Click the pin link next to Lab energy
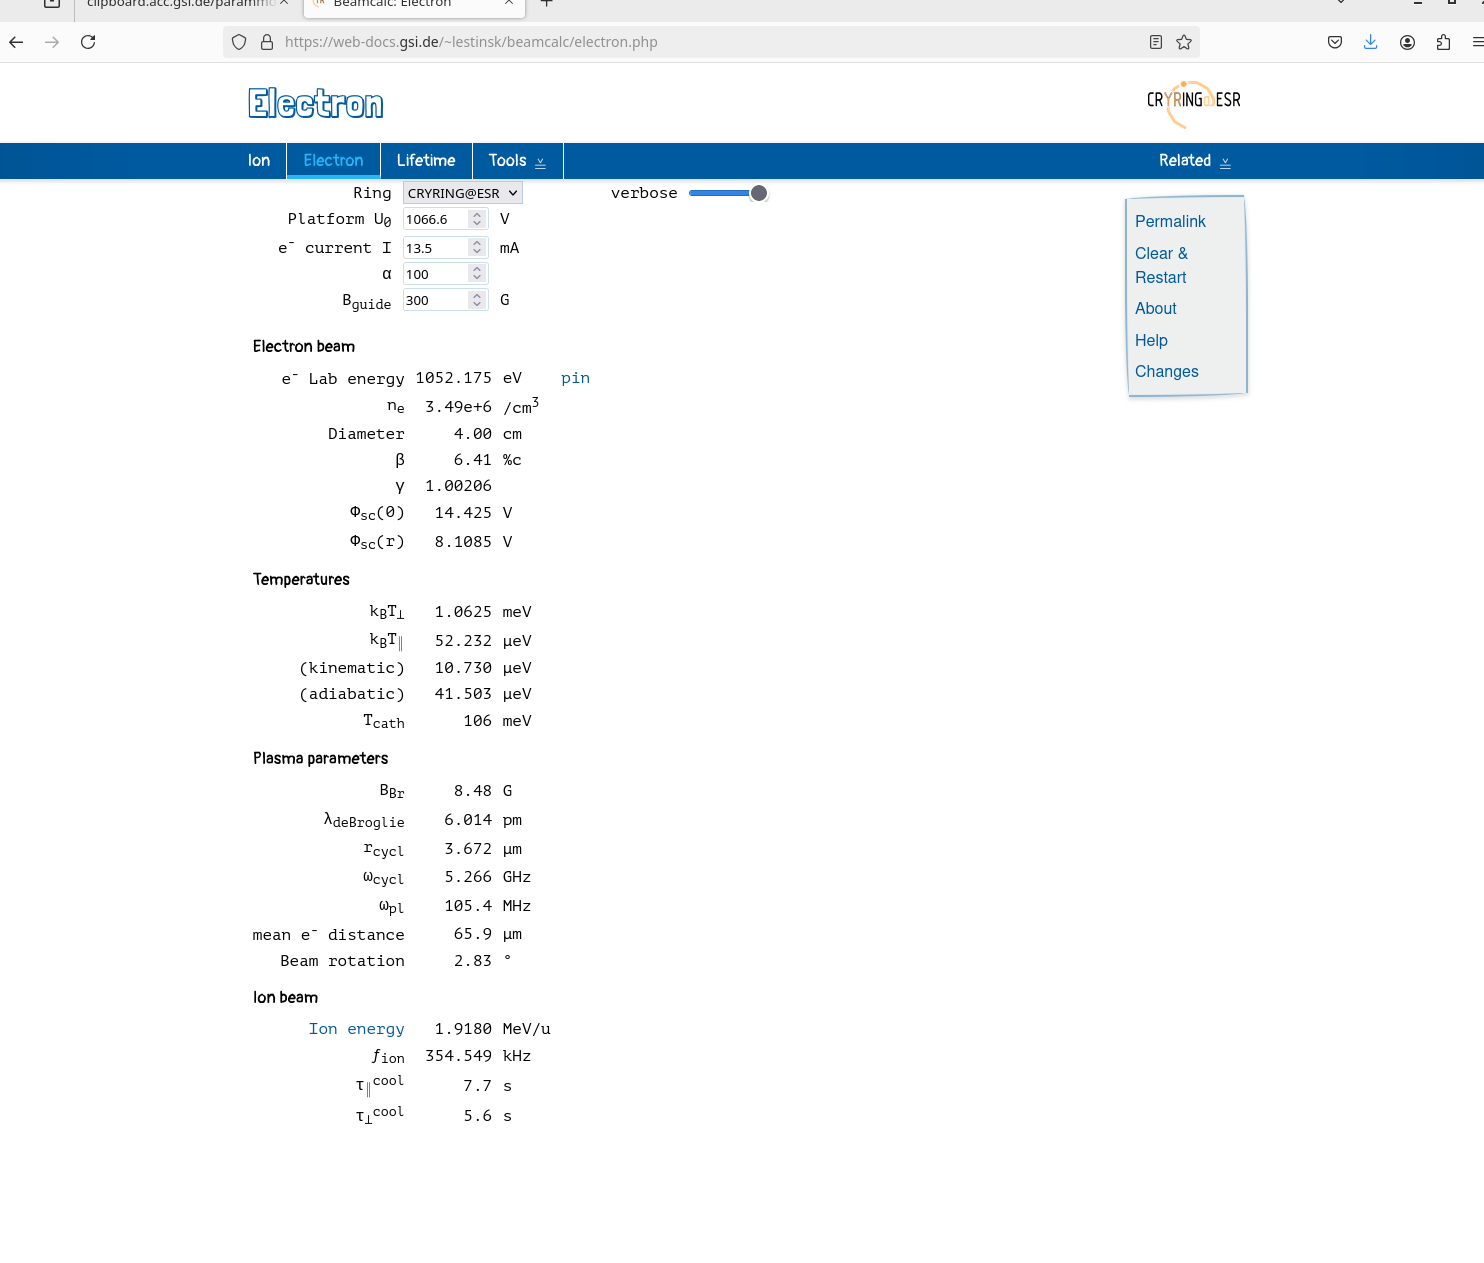 pyautogui.click(x=575, y=378)
